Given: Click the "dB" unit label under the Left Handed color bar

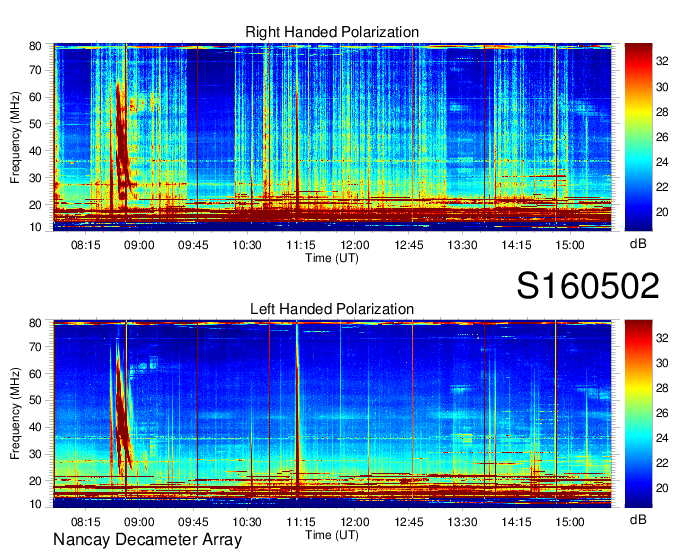Looking at the screenshot, I should (638, 519).
